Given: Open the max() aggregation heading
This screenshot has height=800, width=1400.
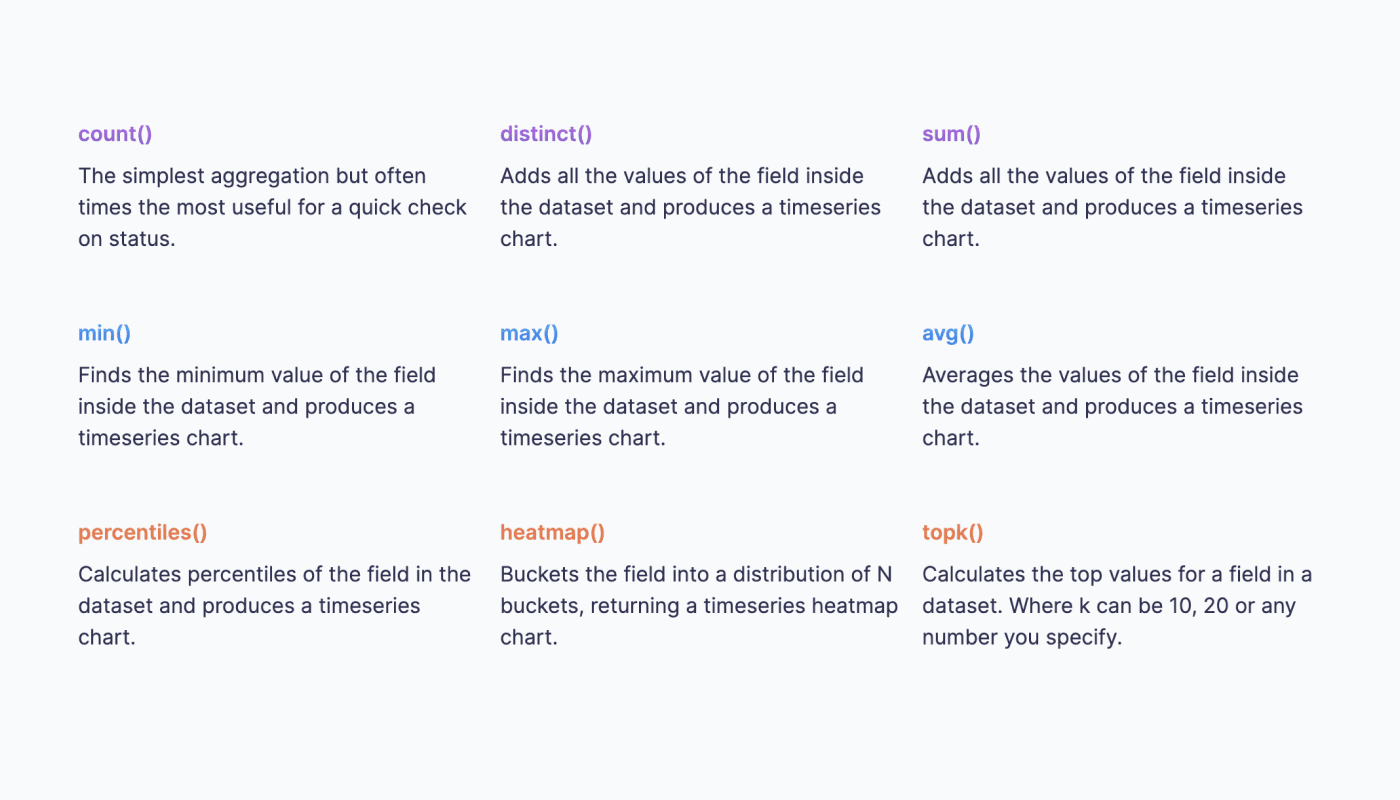Looking at the screenshot, I should click(529, 333).
